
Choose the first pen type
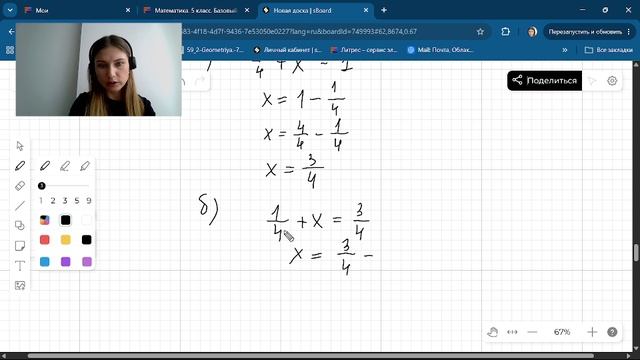[45, 166]
